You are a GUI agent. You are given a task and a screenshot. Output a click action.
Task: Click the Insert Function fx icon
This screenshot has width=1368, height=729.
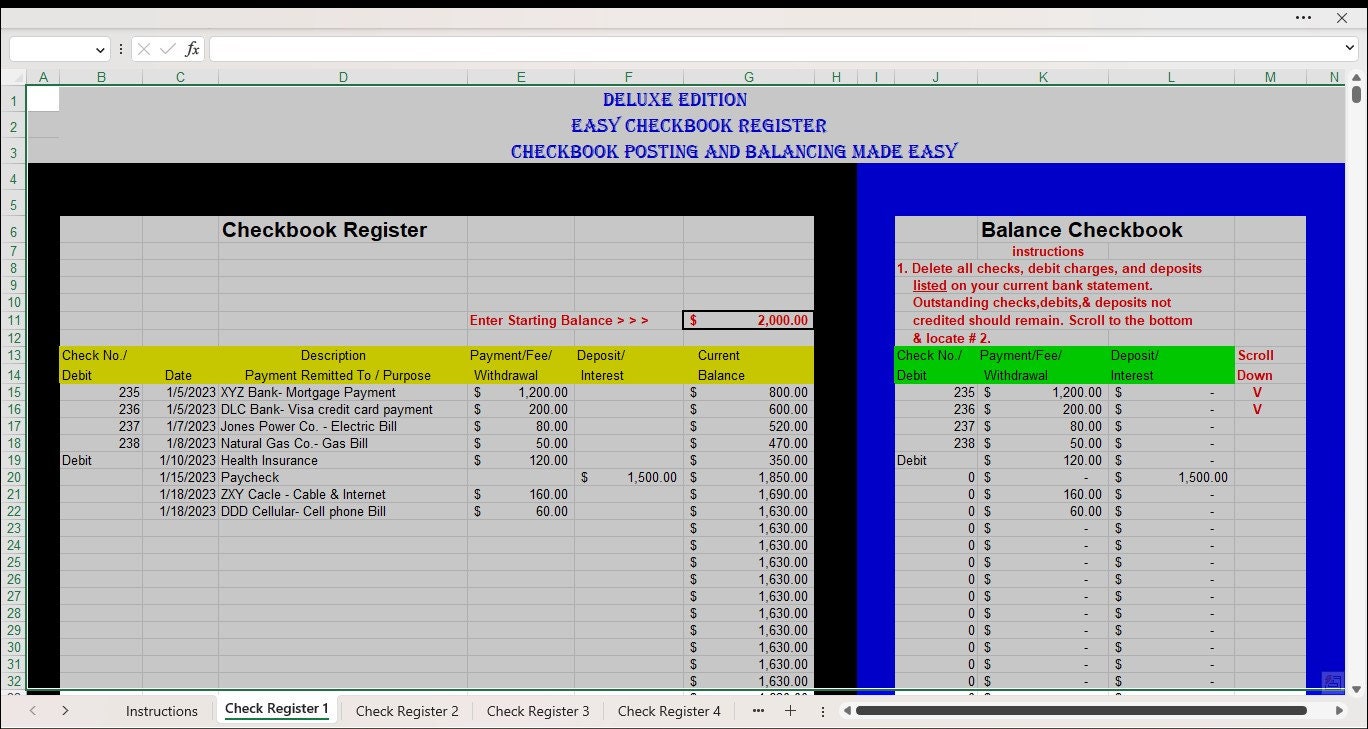[191, 48]
